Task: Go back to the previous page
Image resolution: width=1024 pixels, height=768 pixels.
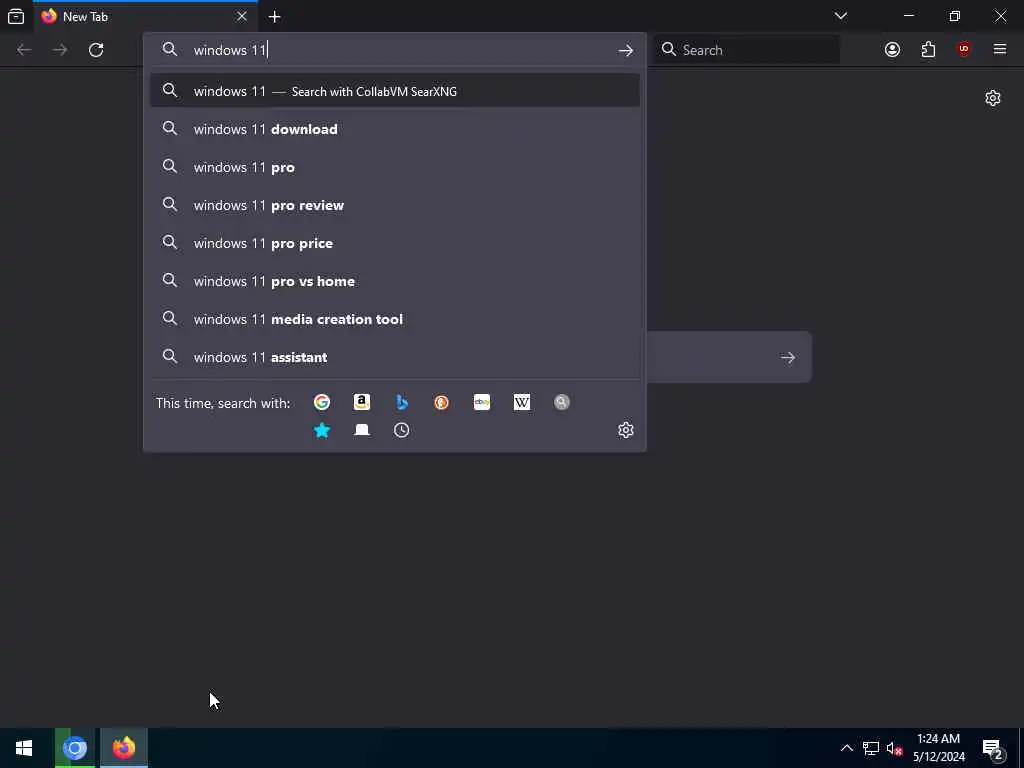Action: point(24,50)
